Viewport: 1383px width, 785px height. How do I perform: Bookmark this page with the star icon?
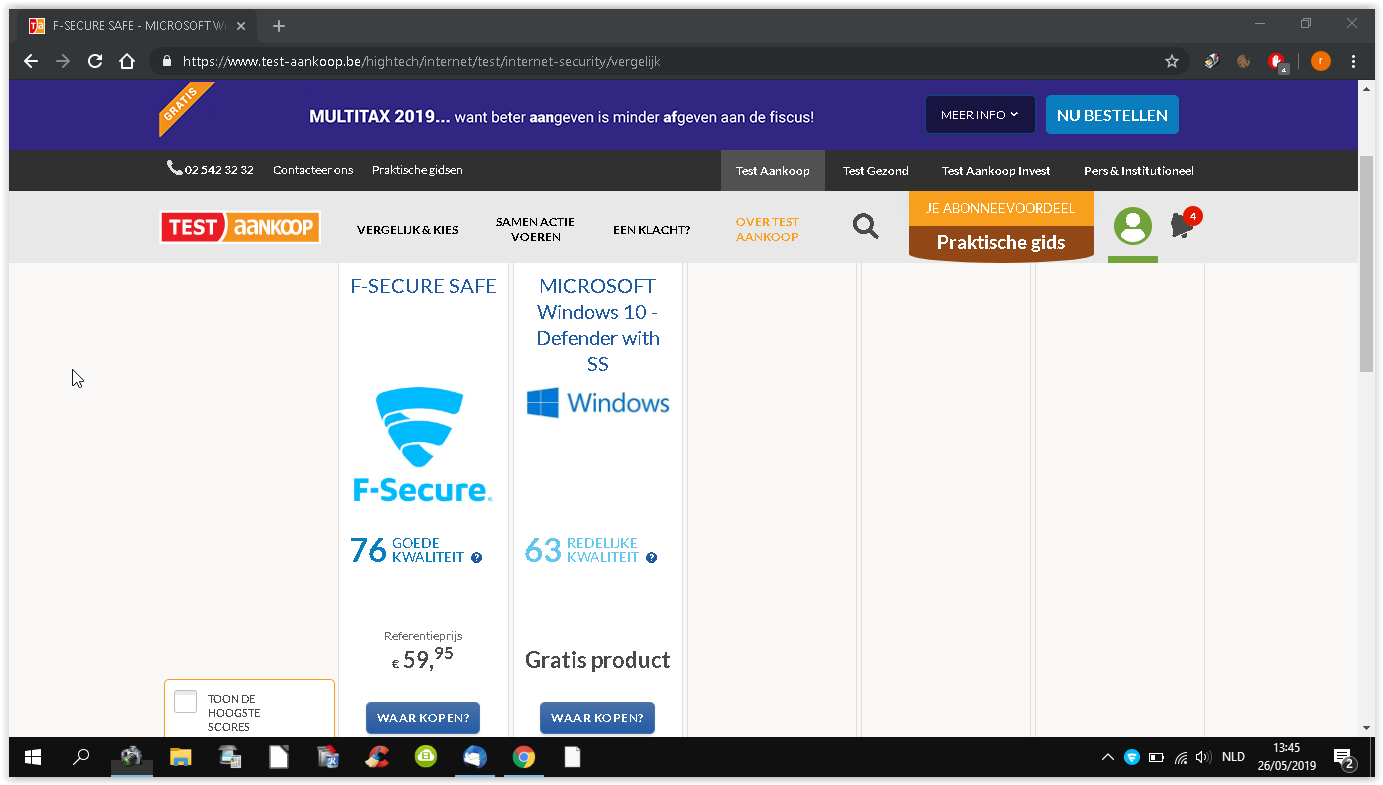pos(1172,61)
